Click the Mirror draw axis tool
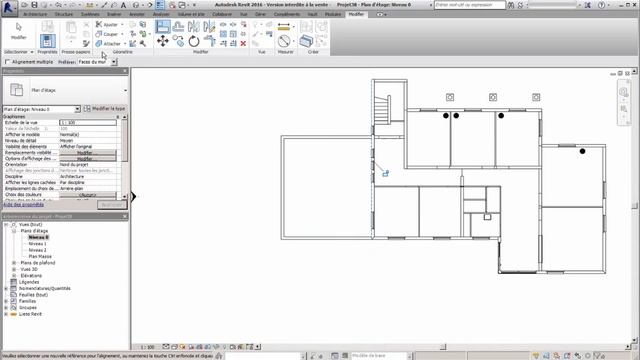 pyautogui.click(x=209, y=27)
